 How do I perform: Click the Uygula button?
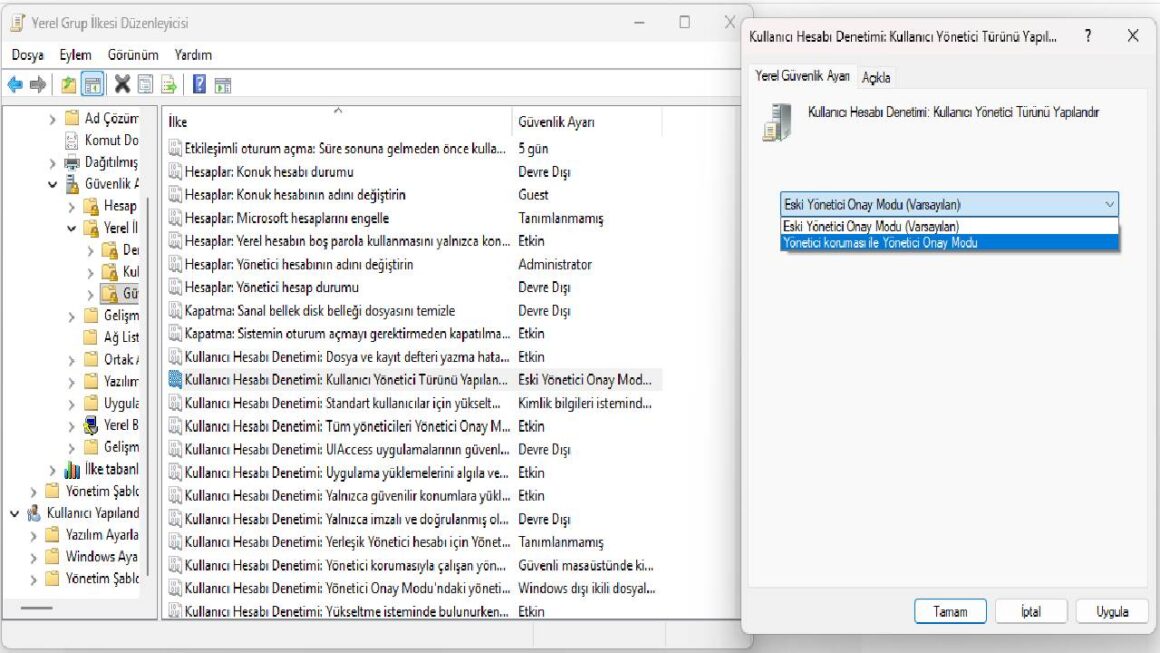tap(1112, 612)
